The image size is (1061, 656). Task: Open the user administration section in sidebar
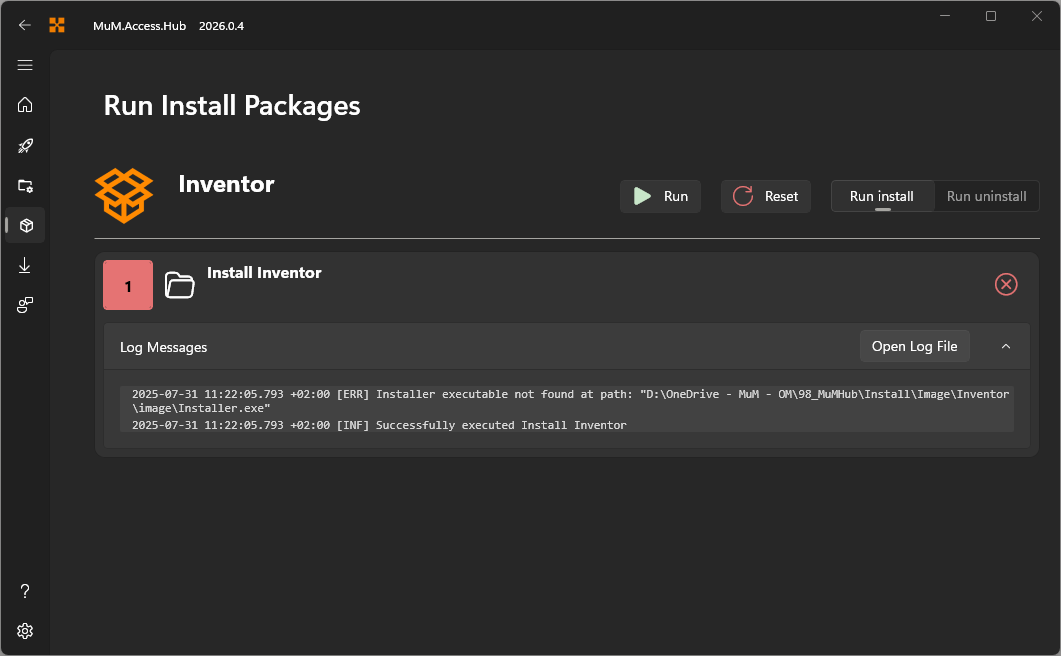coord(25,305)
